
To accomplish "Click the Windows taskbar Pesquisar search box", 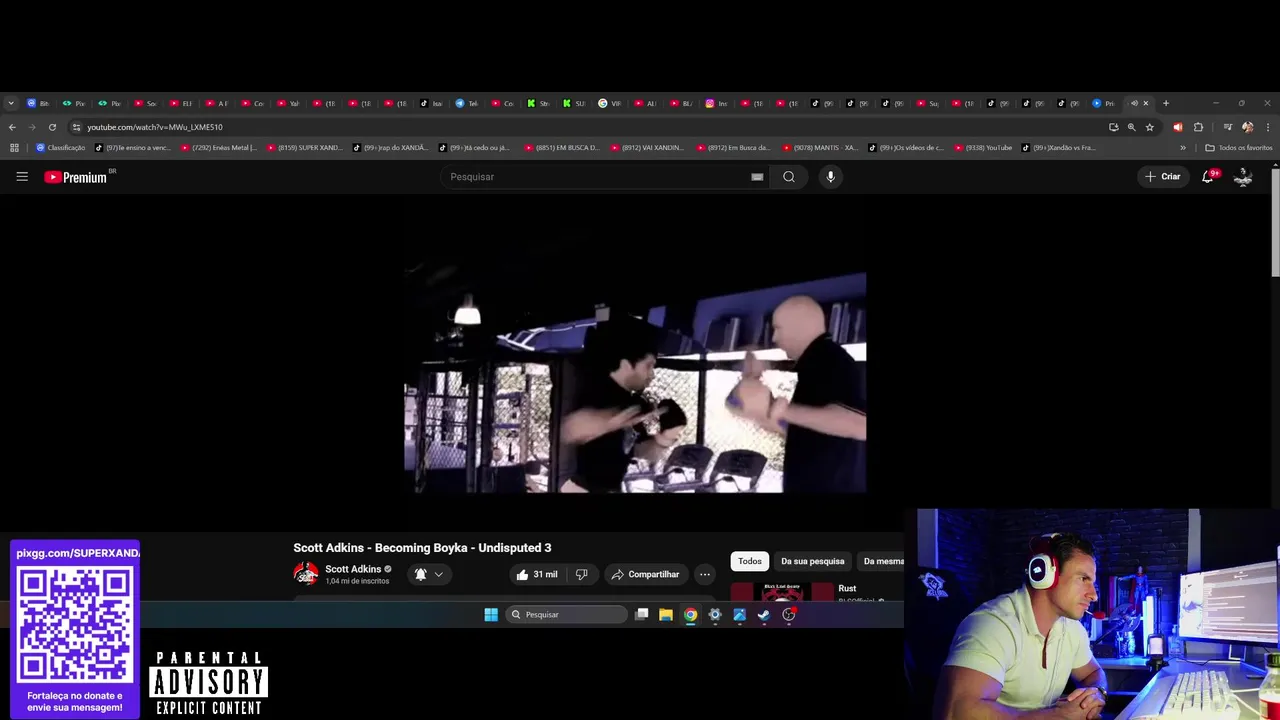I will [x=566, y=614].
